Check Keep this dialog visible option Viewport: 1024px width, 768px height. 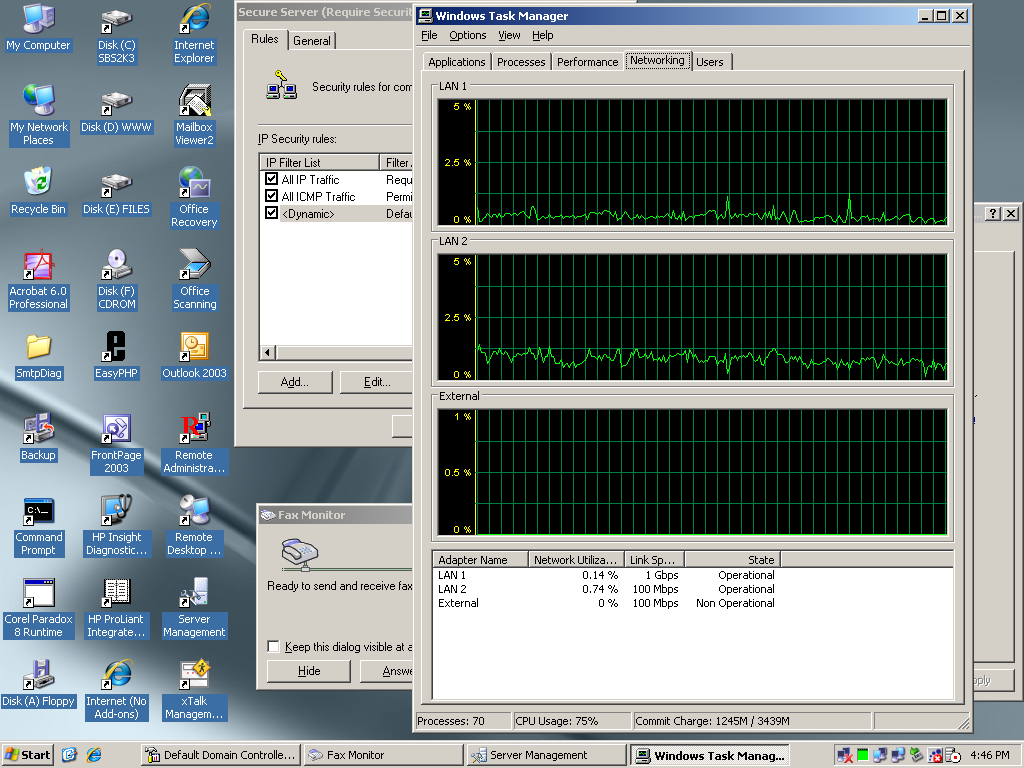click(273, 647)
